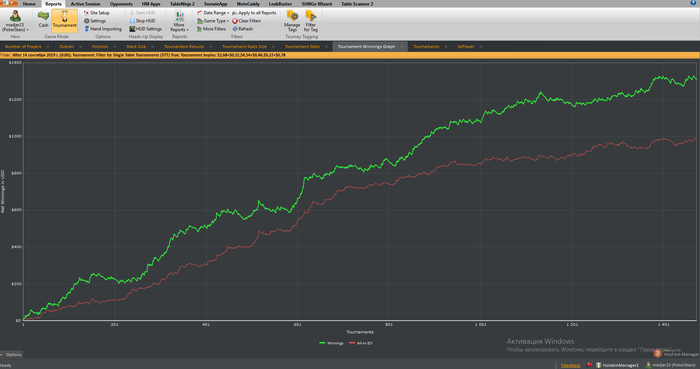Toggle the All-In EV legend entry
700x369 pixels.
click(x=361, y=343)
